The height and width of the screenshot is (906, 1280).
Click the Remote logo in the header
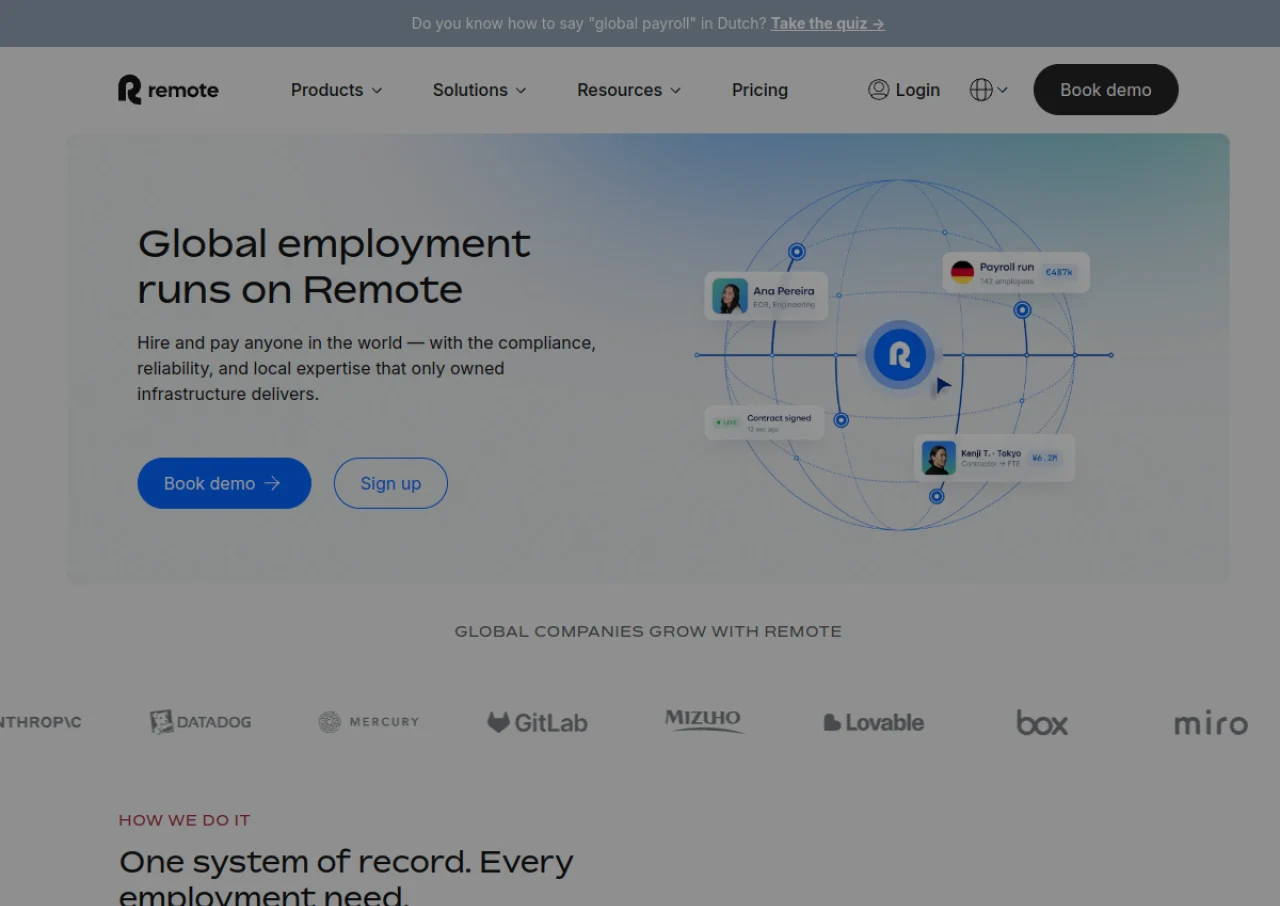coord(168,90)
